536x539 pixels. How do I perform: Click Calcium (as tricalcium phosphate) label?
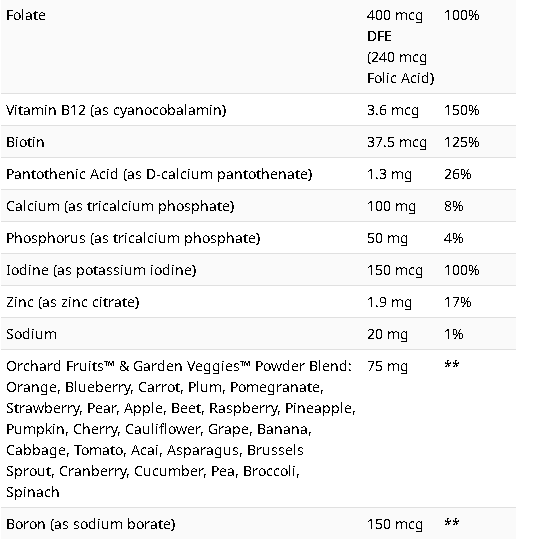[120, 206]
